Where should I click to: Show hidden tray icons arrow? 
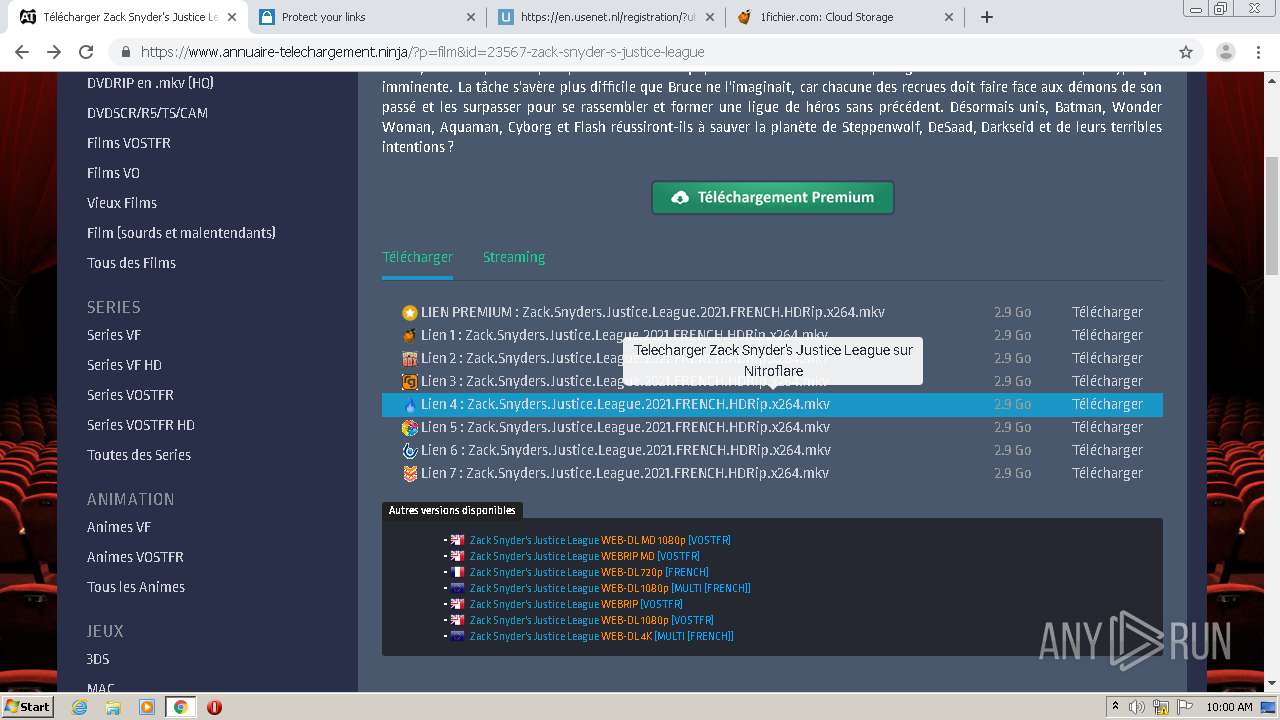[x=1115, y=707]
